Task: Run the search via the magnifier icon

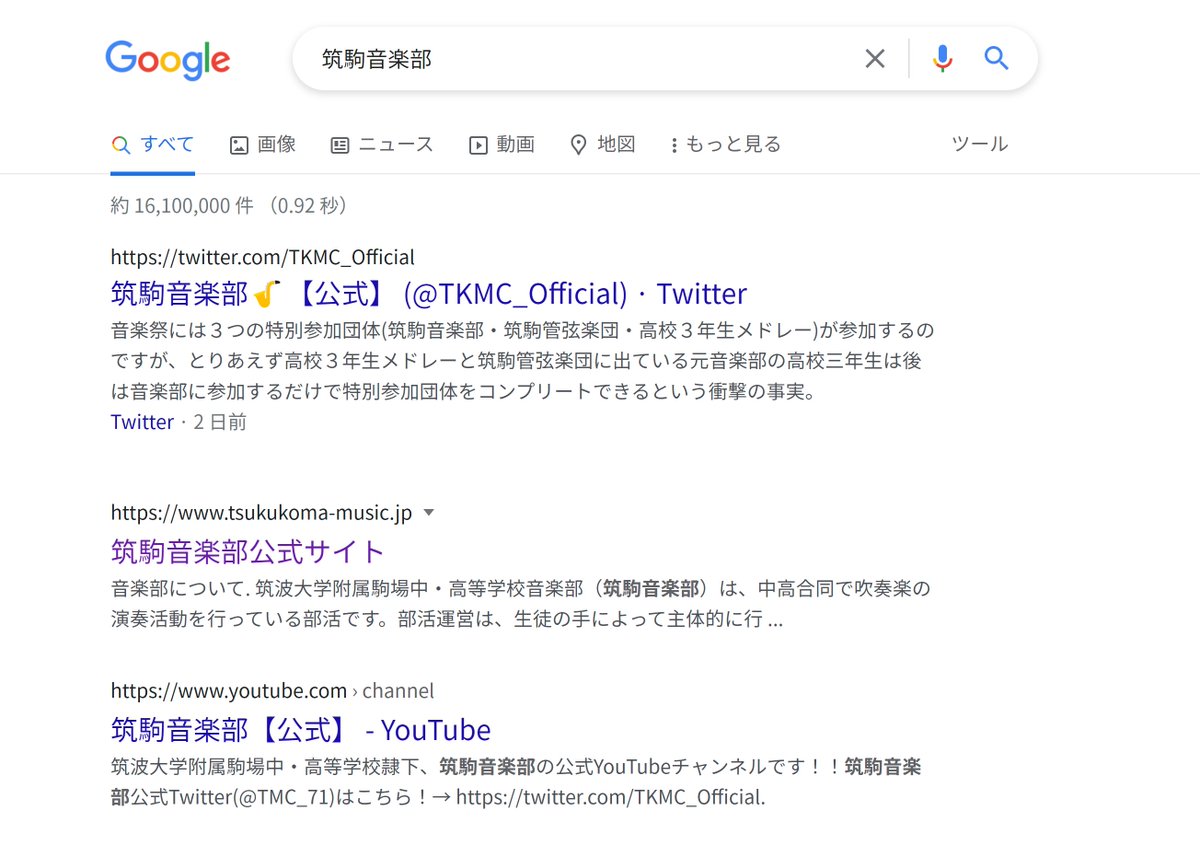Action: point(996,58)
